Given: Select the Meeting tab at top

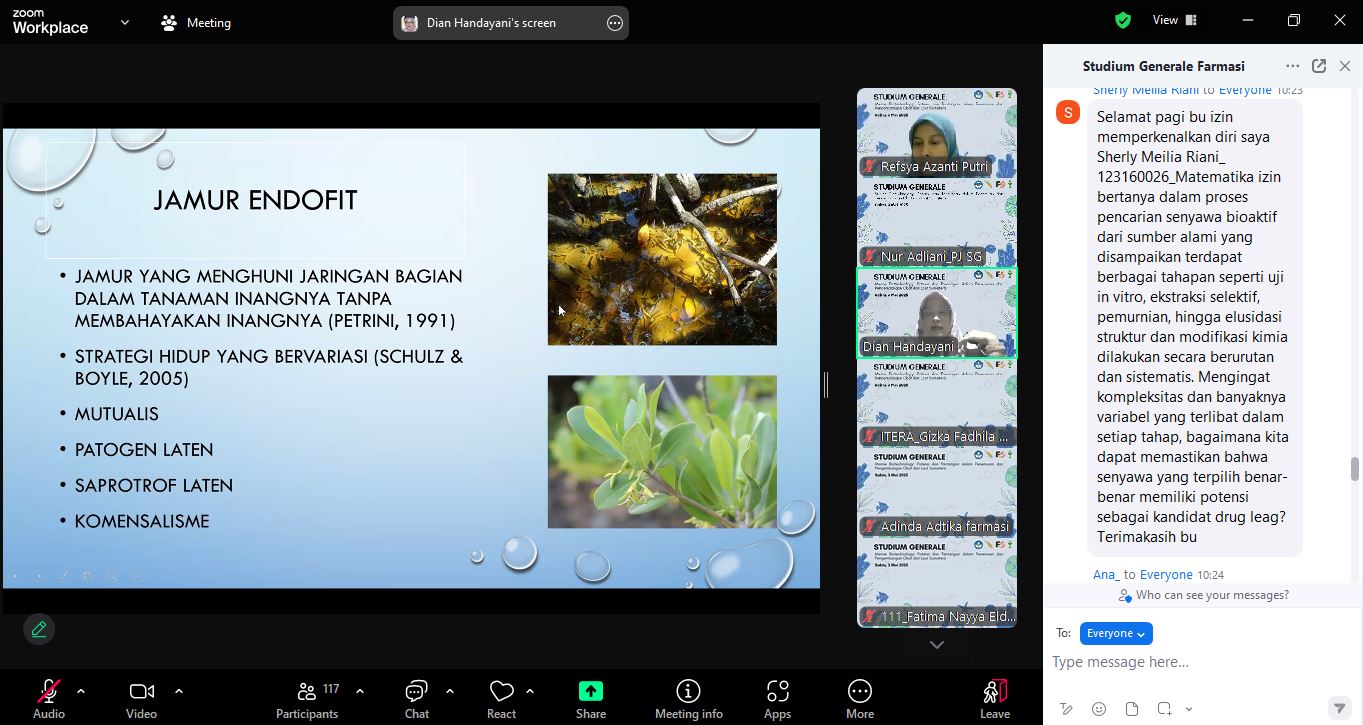Looking at the screenshot, I should click(x=197, y=22).
